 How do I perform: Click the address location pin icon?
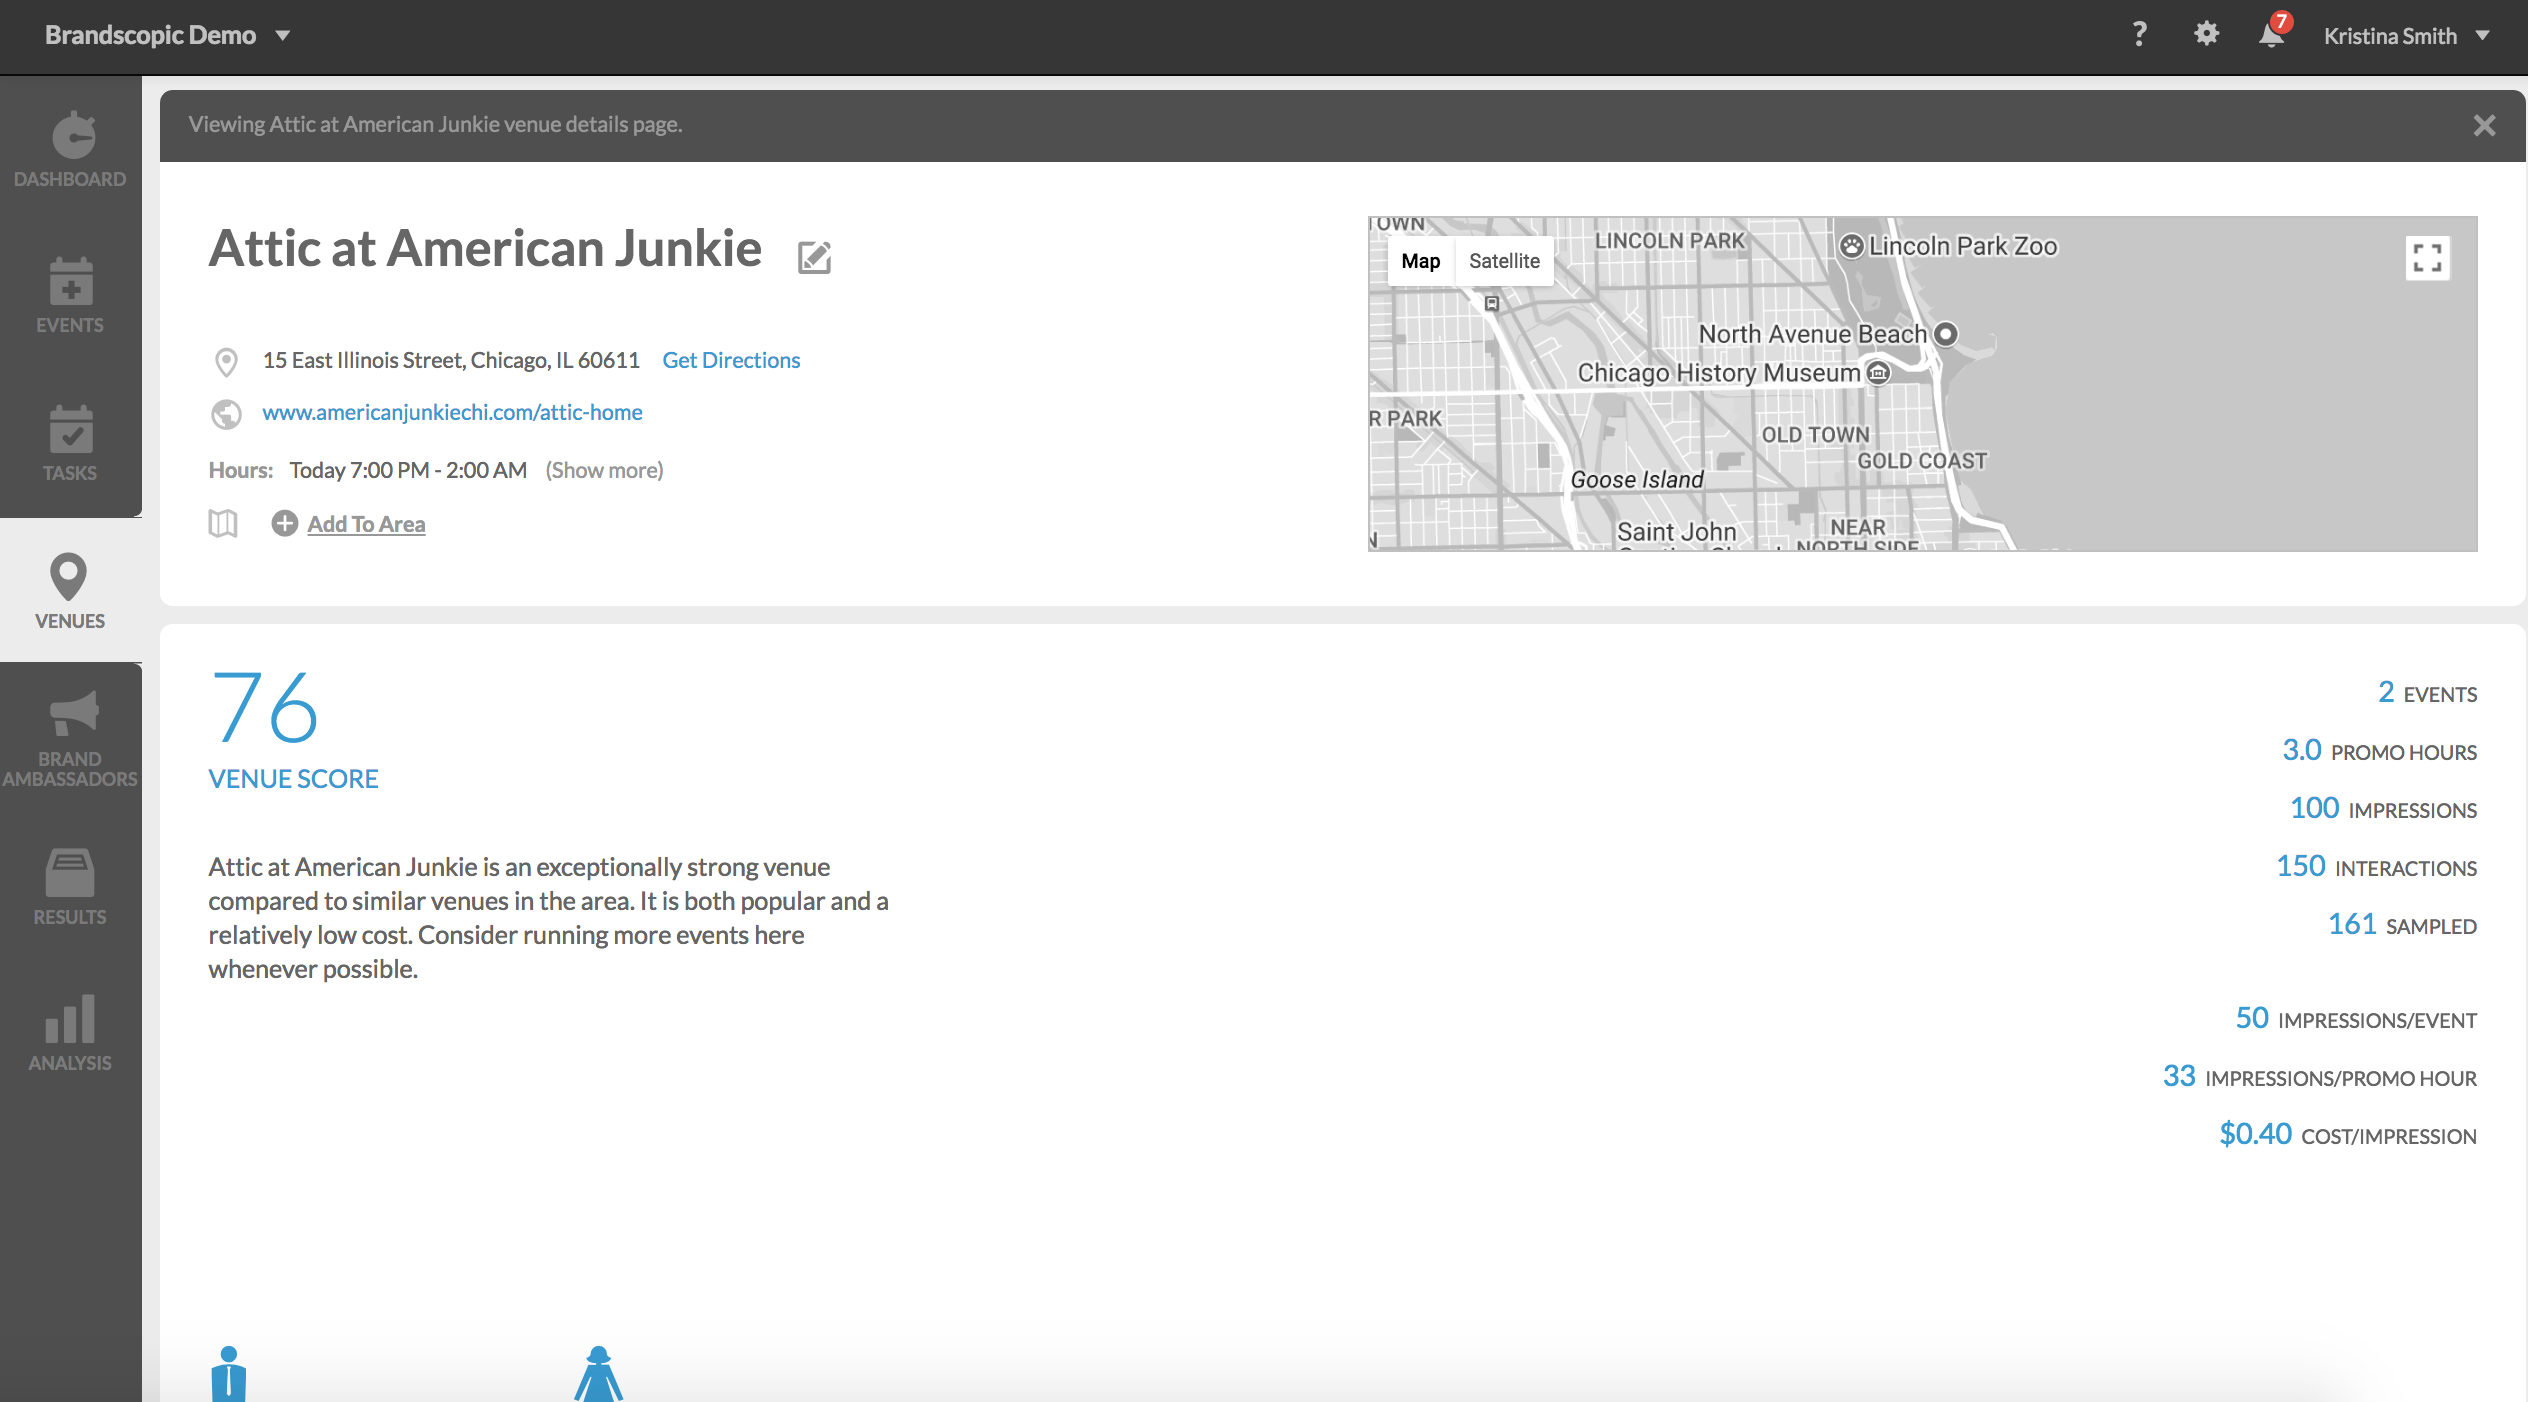point(227,361)
